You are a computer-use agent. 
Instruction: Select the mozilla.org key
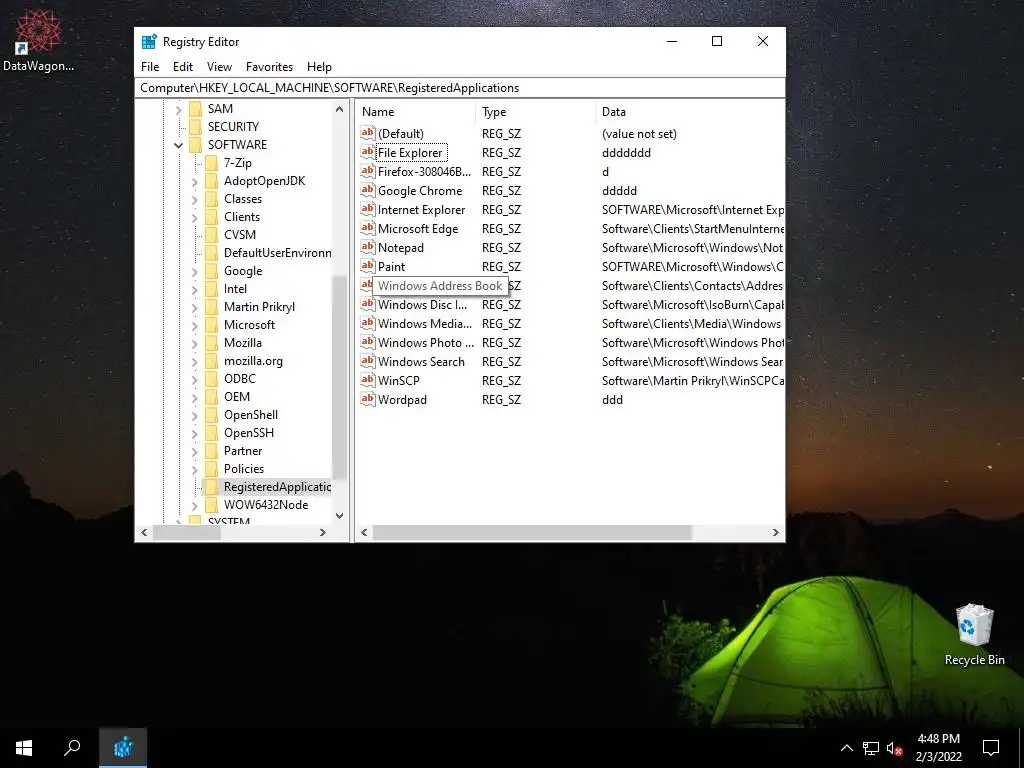pos(253,360)
